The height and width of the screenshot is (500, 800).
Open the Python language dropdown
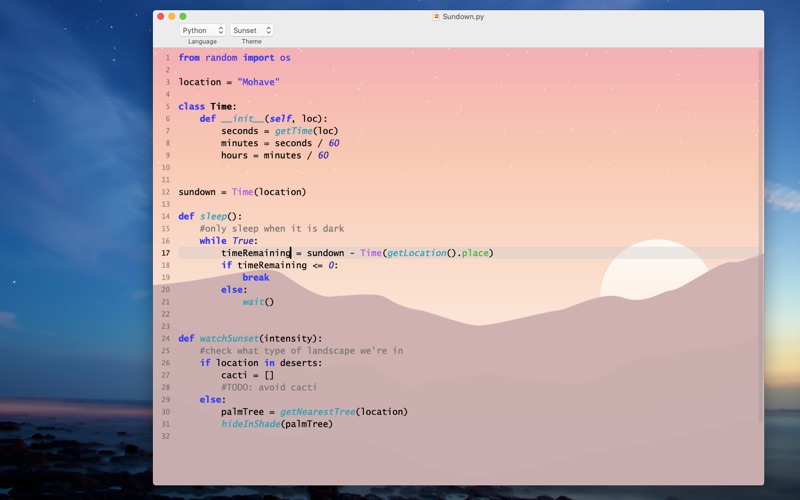coord(202,30)
